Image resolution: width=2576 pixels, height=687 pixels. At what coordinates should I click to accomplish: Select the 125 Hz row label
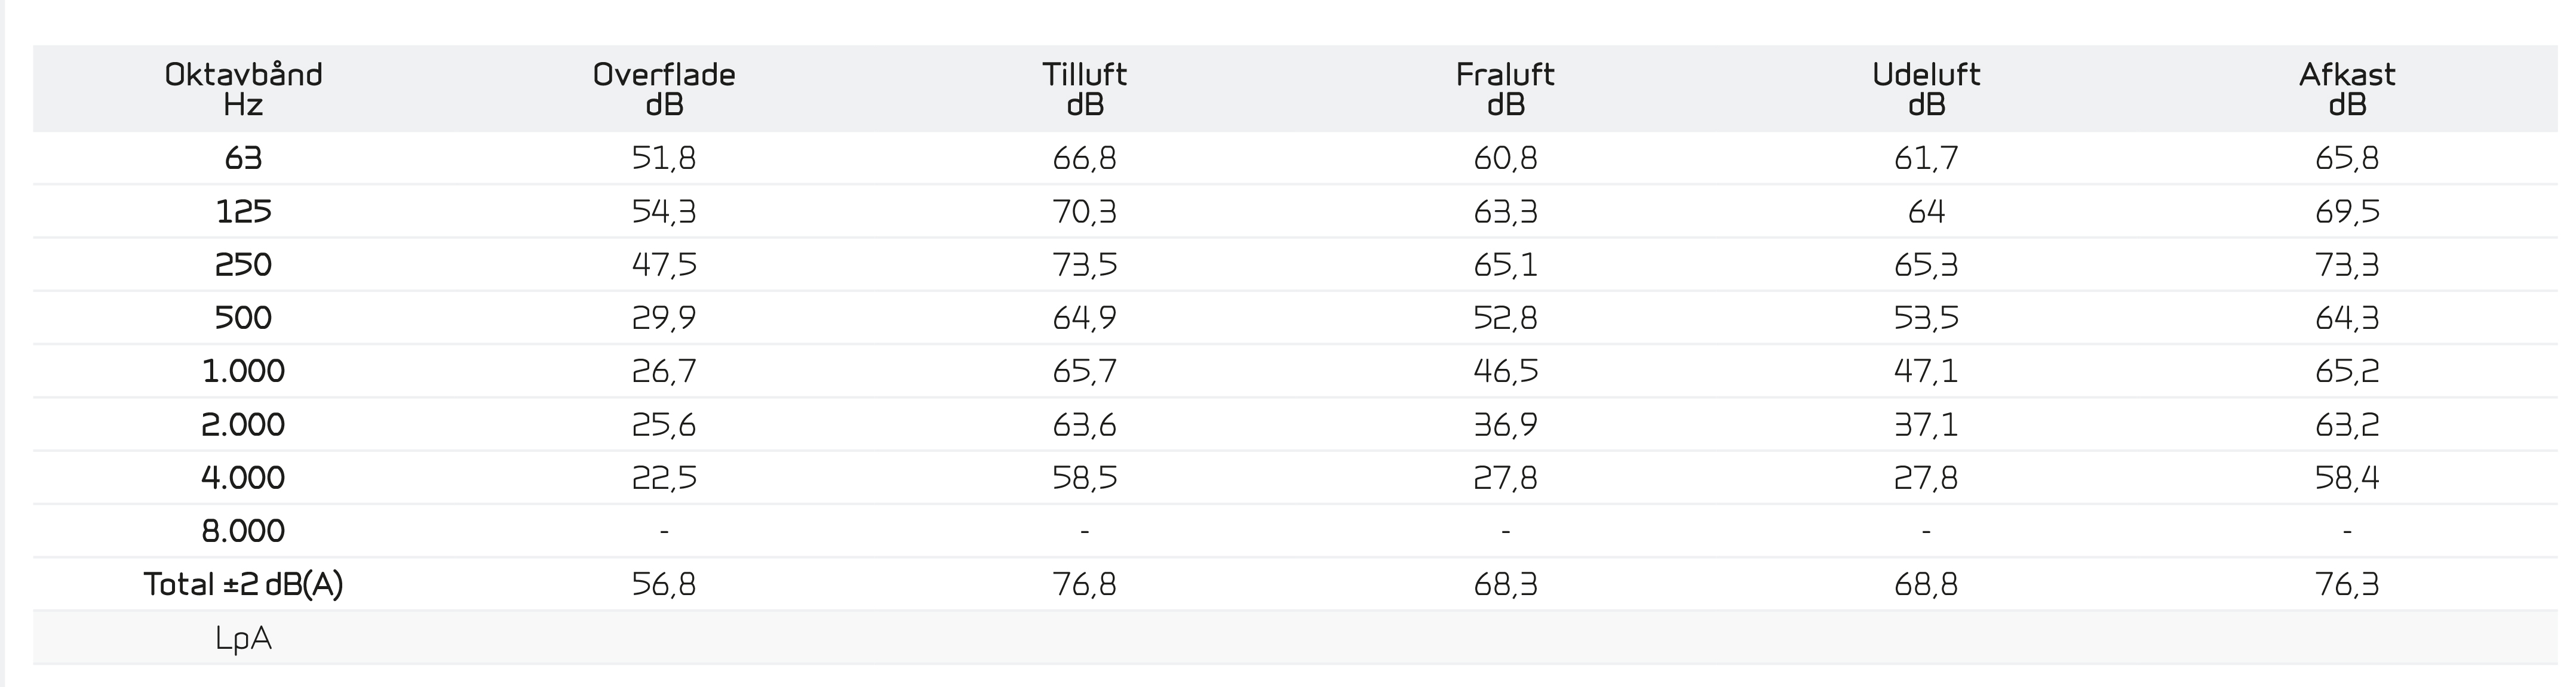(243, 211)
